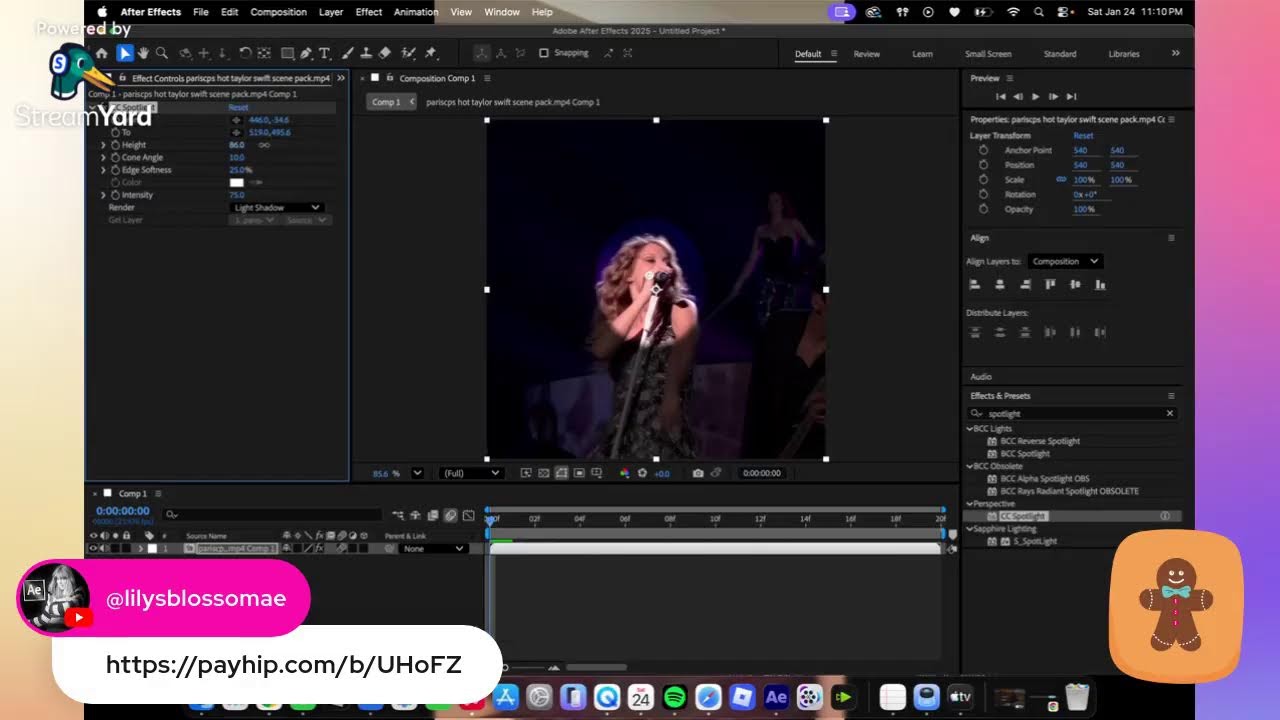Open the Composition menu
The image size is (1280, 720).
coord(279,12)
